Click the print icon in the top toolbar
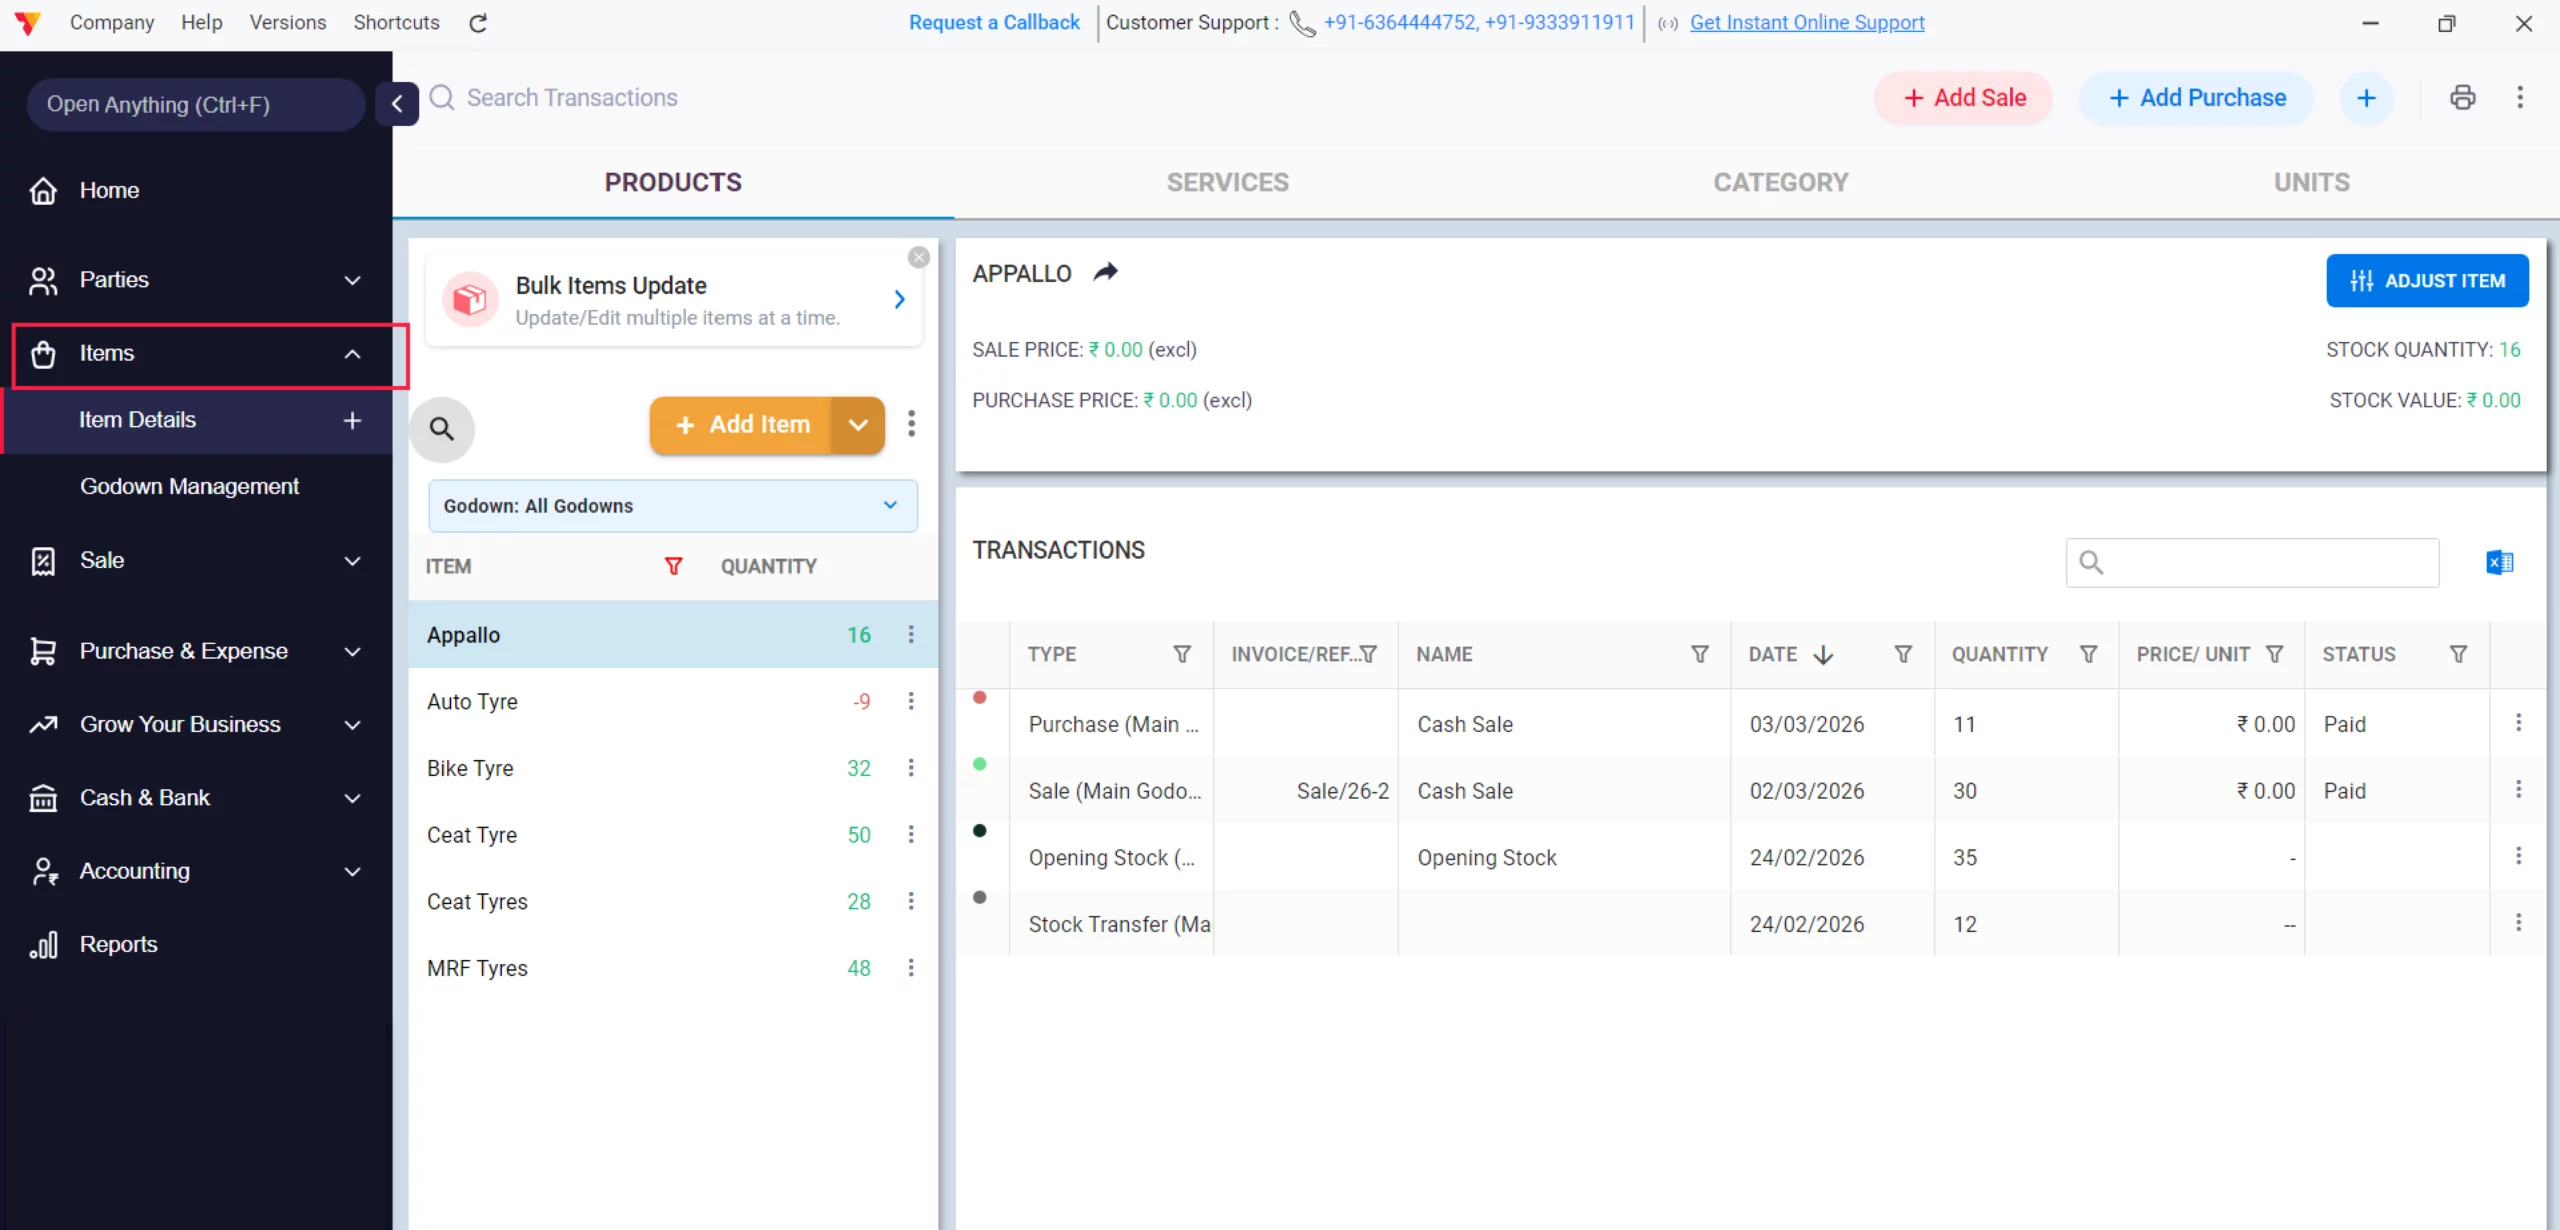 click(2463, 97)
